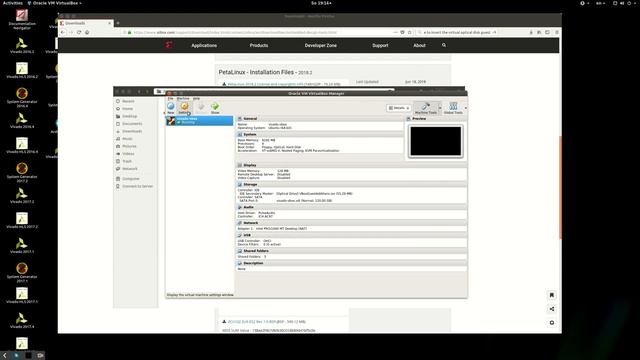This screenshot has height=360, width=640.
Task: Click the share icon on webpage side
Action: point(552,309)
